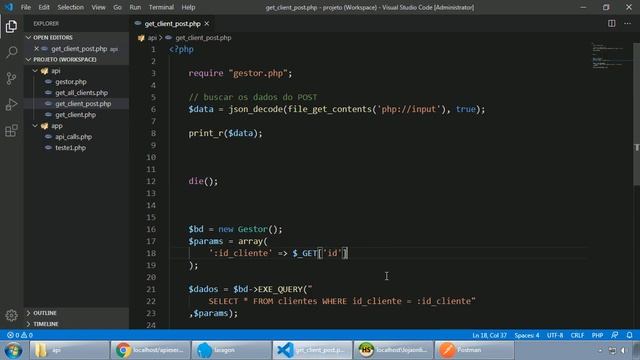Open the View menu

(98, 7)
